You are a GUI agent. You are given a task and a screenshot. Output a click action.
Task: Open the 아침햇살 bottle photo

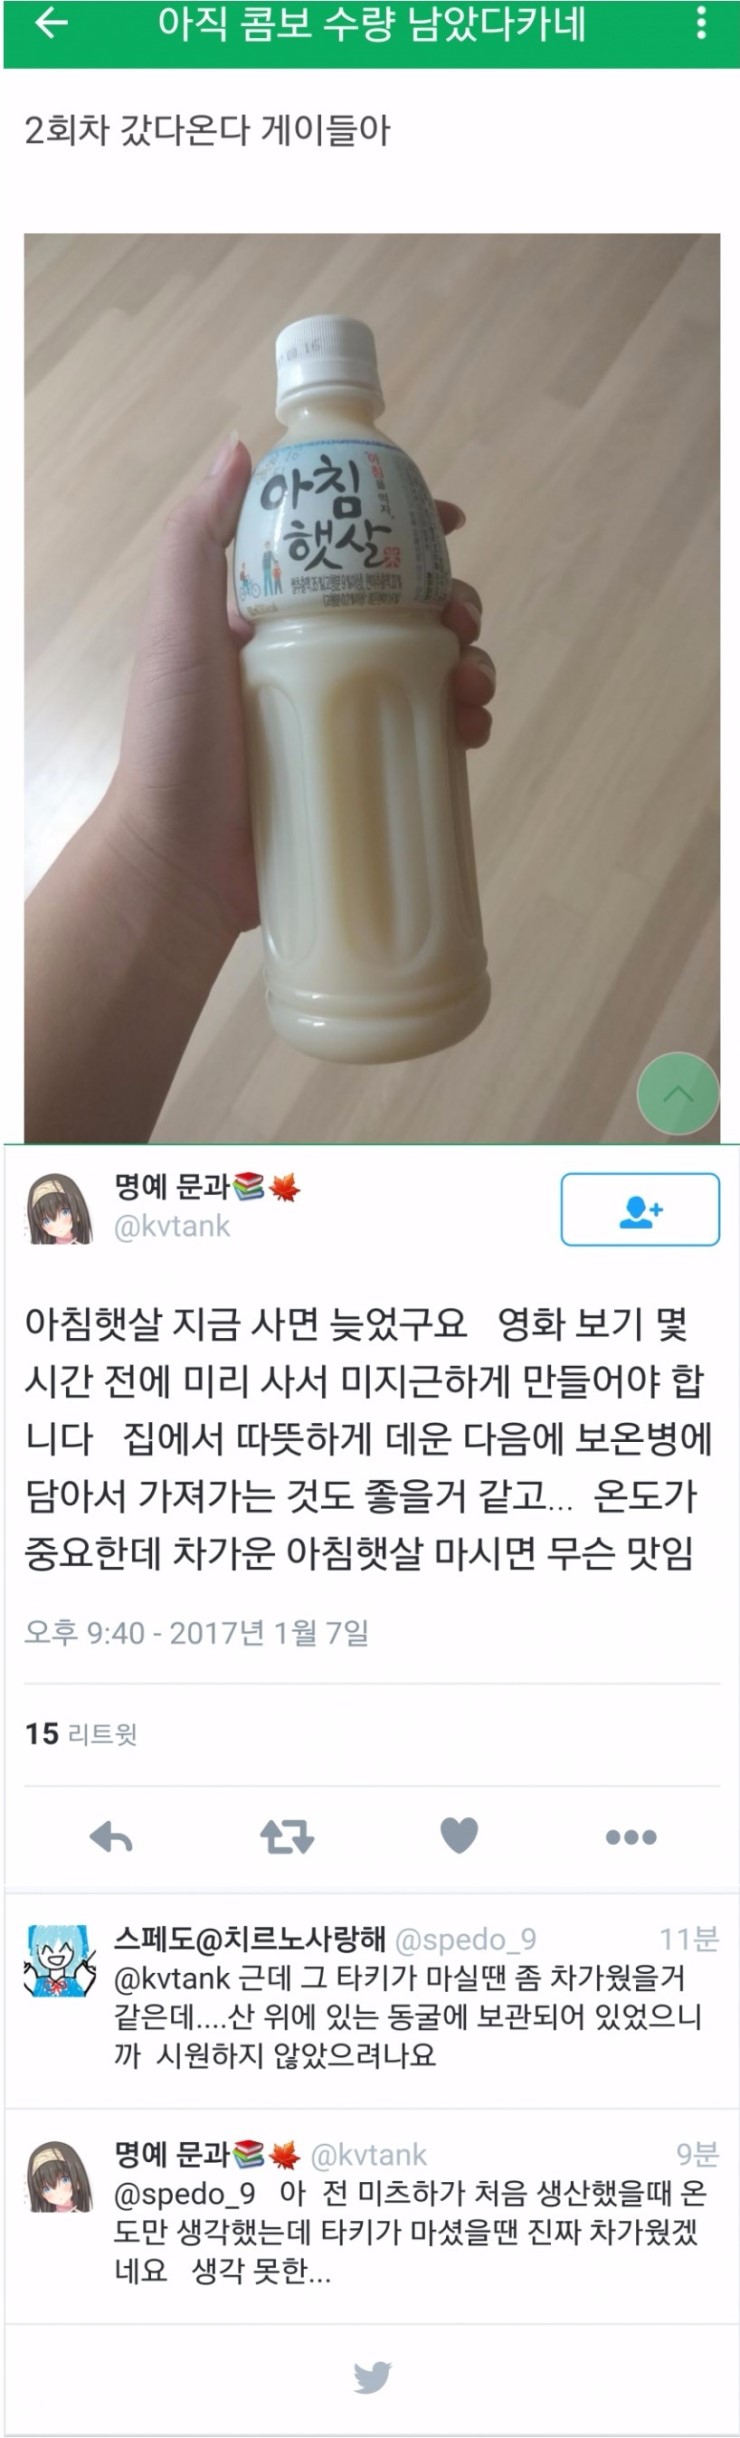[372, 688]
